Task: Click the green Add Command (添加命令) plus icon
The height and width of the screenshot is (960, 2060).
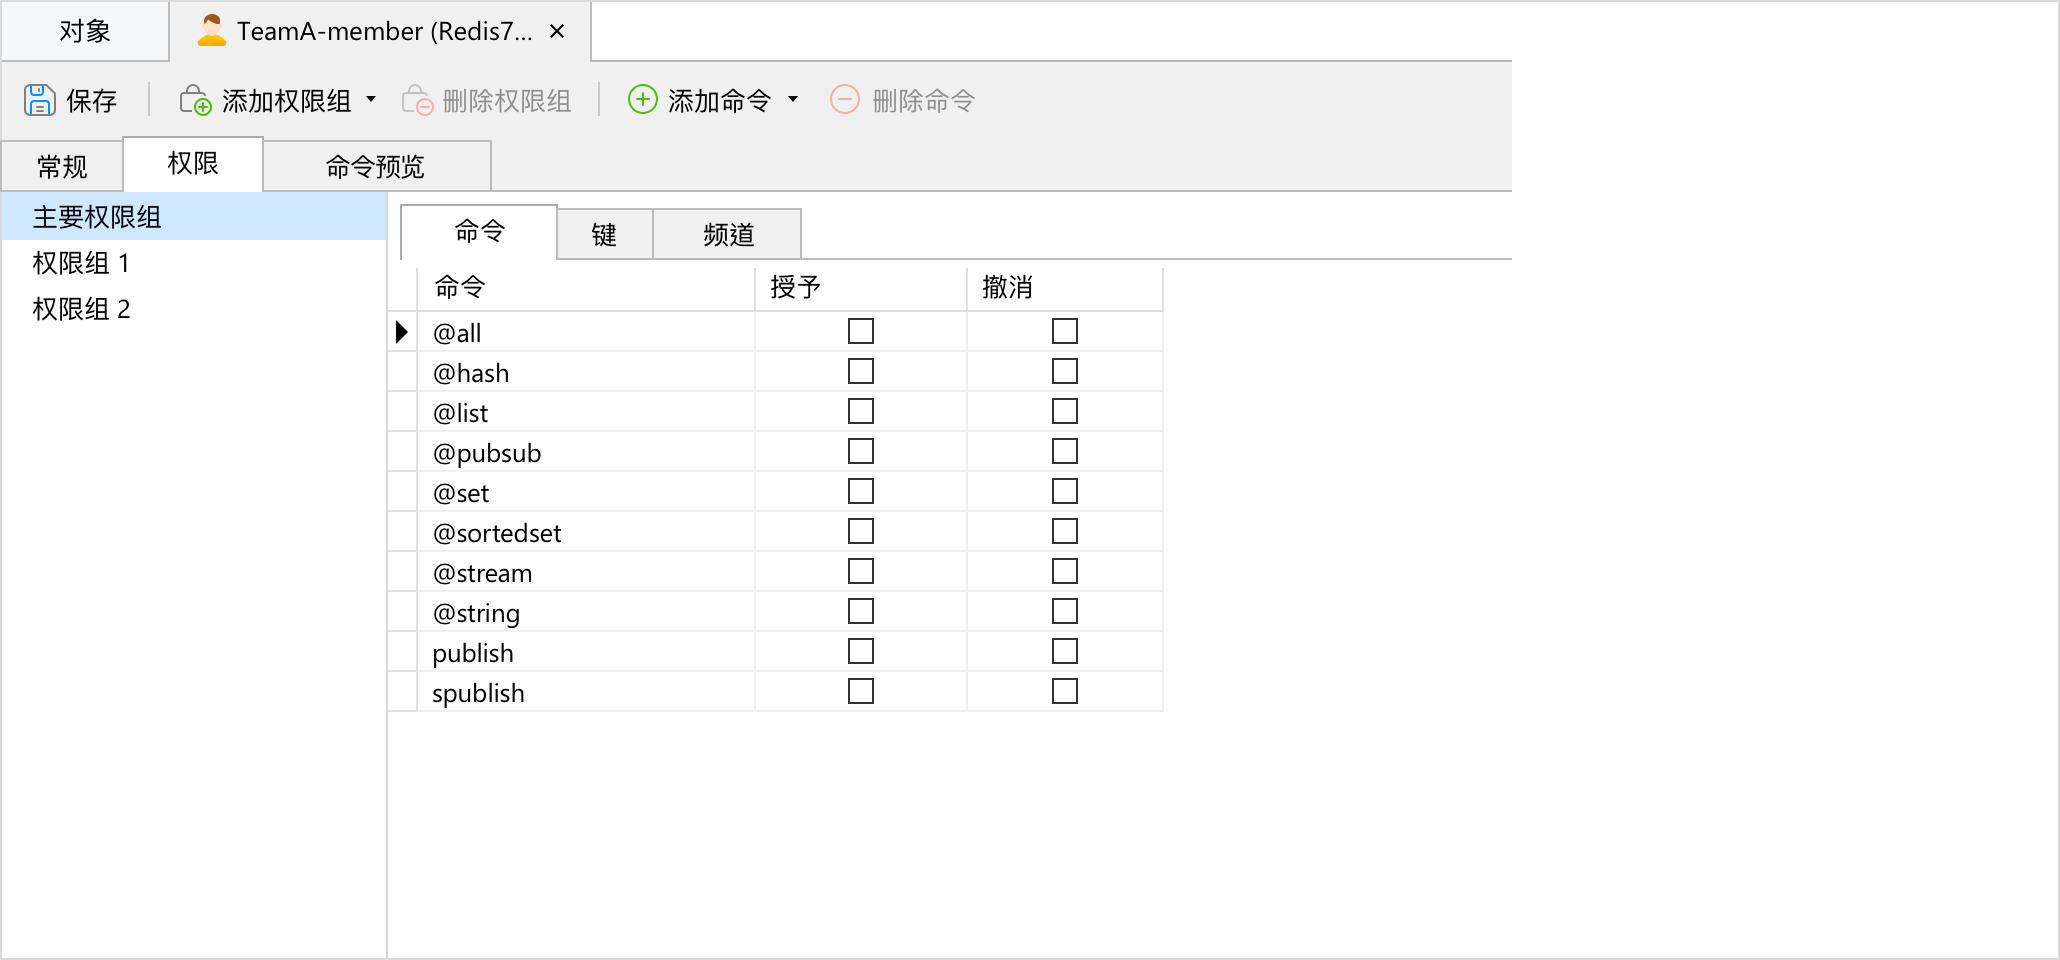Action: tap(642, 99)
